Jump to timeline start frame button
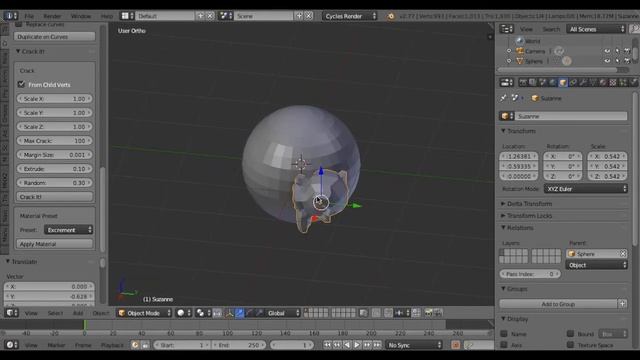 pos(327,345)
